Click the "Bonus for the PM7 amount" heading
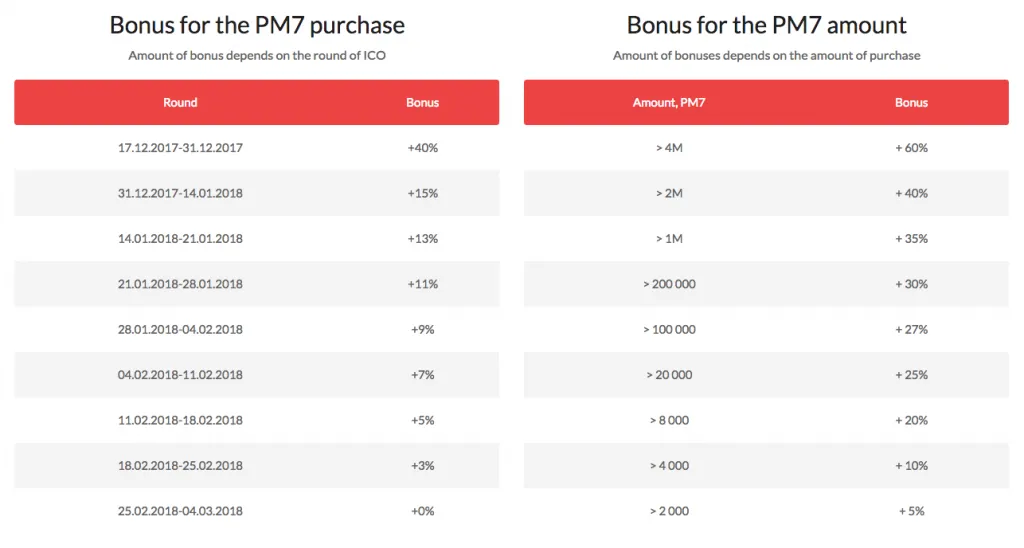The height and width of the screenshot is (548, 1024). coord(767,25)
